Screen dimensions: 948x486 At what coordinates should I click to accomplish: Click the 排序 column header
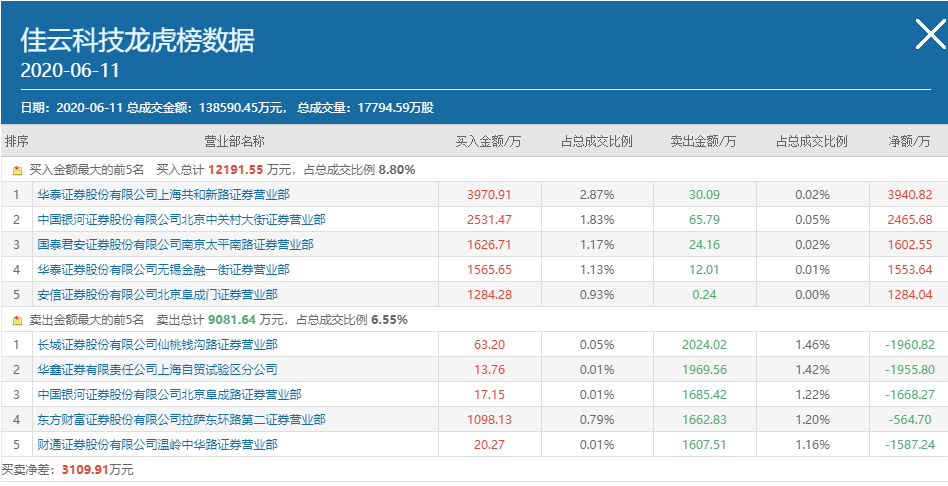17,142
